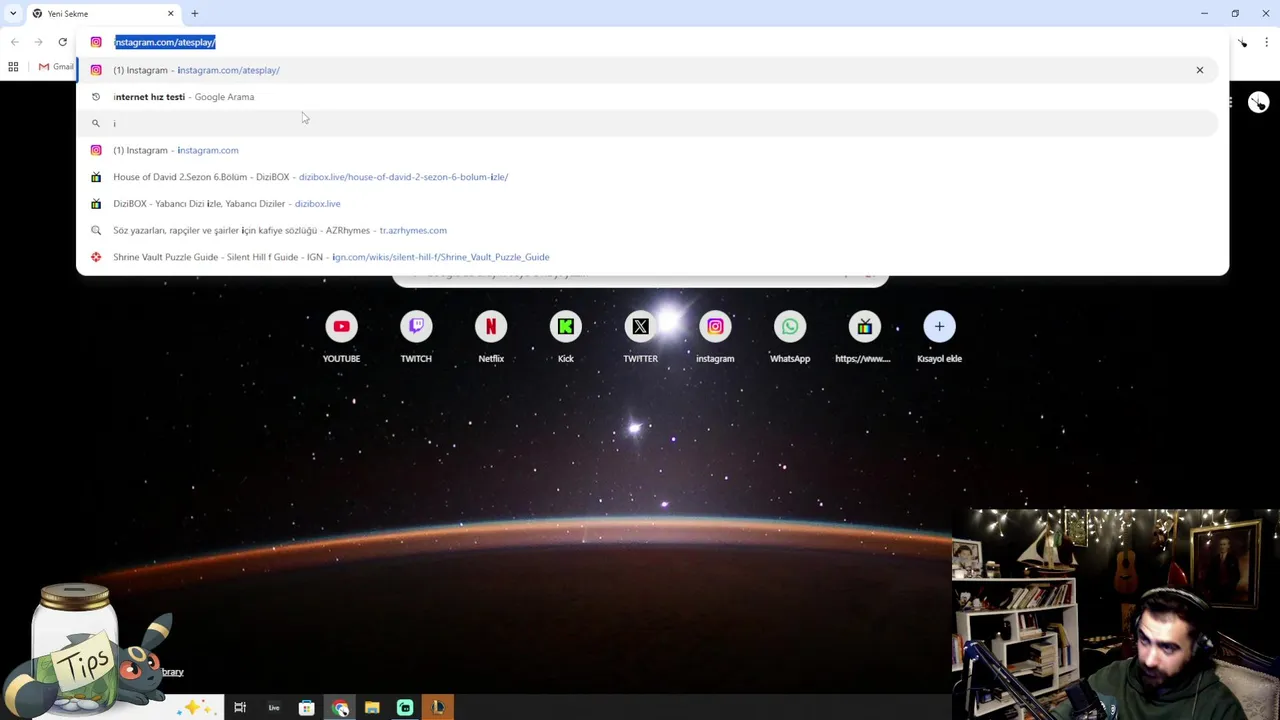Click the round customize button at top right of page
1280x720 pixels.
pyautogui.click(x=1258, y=102)
